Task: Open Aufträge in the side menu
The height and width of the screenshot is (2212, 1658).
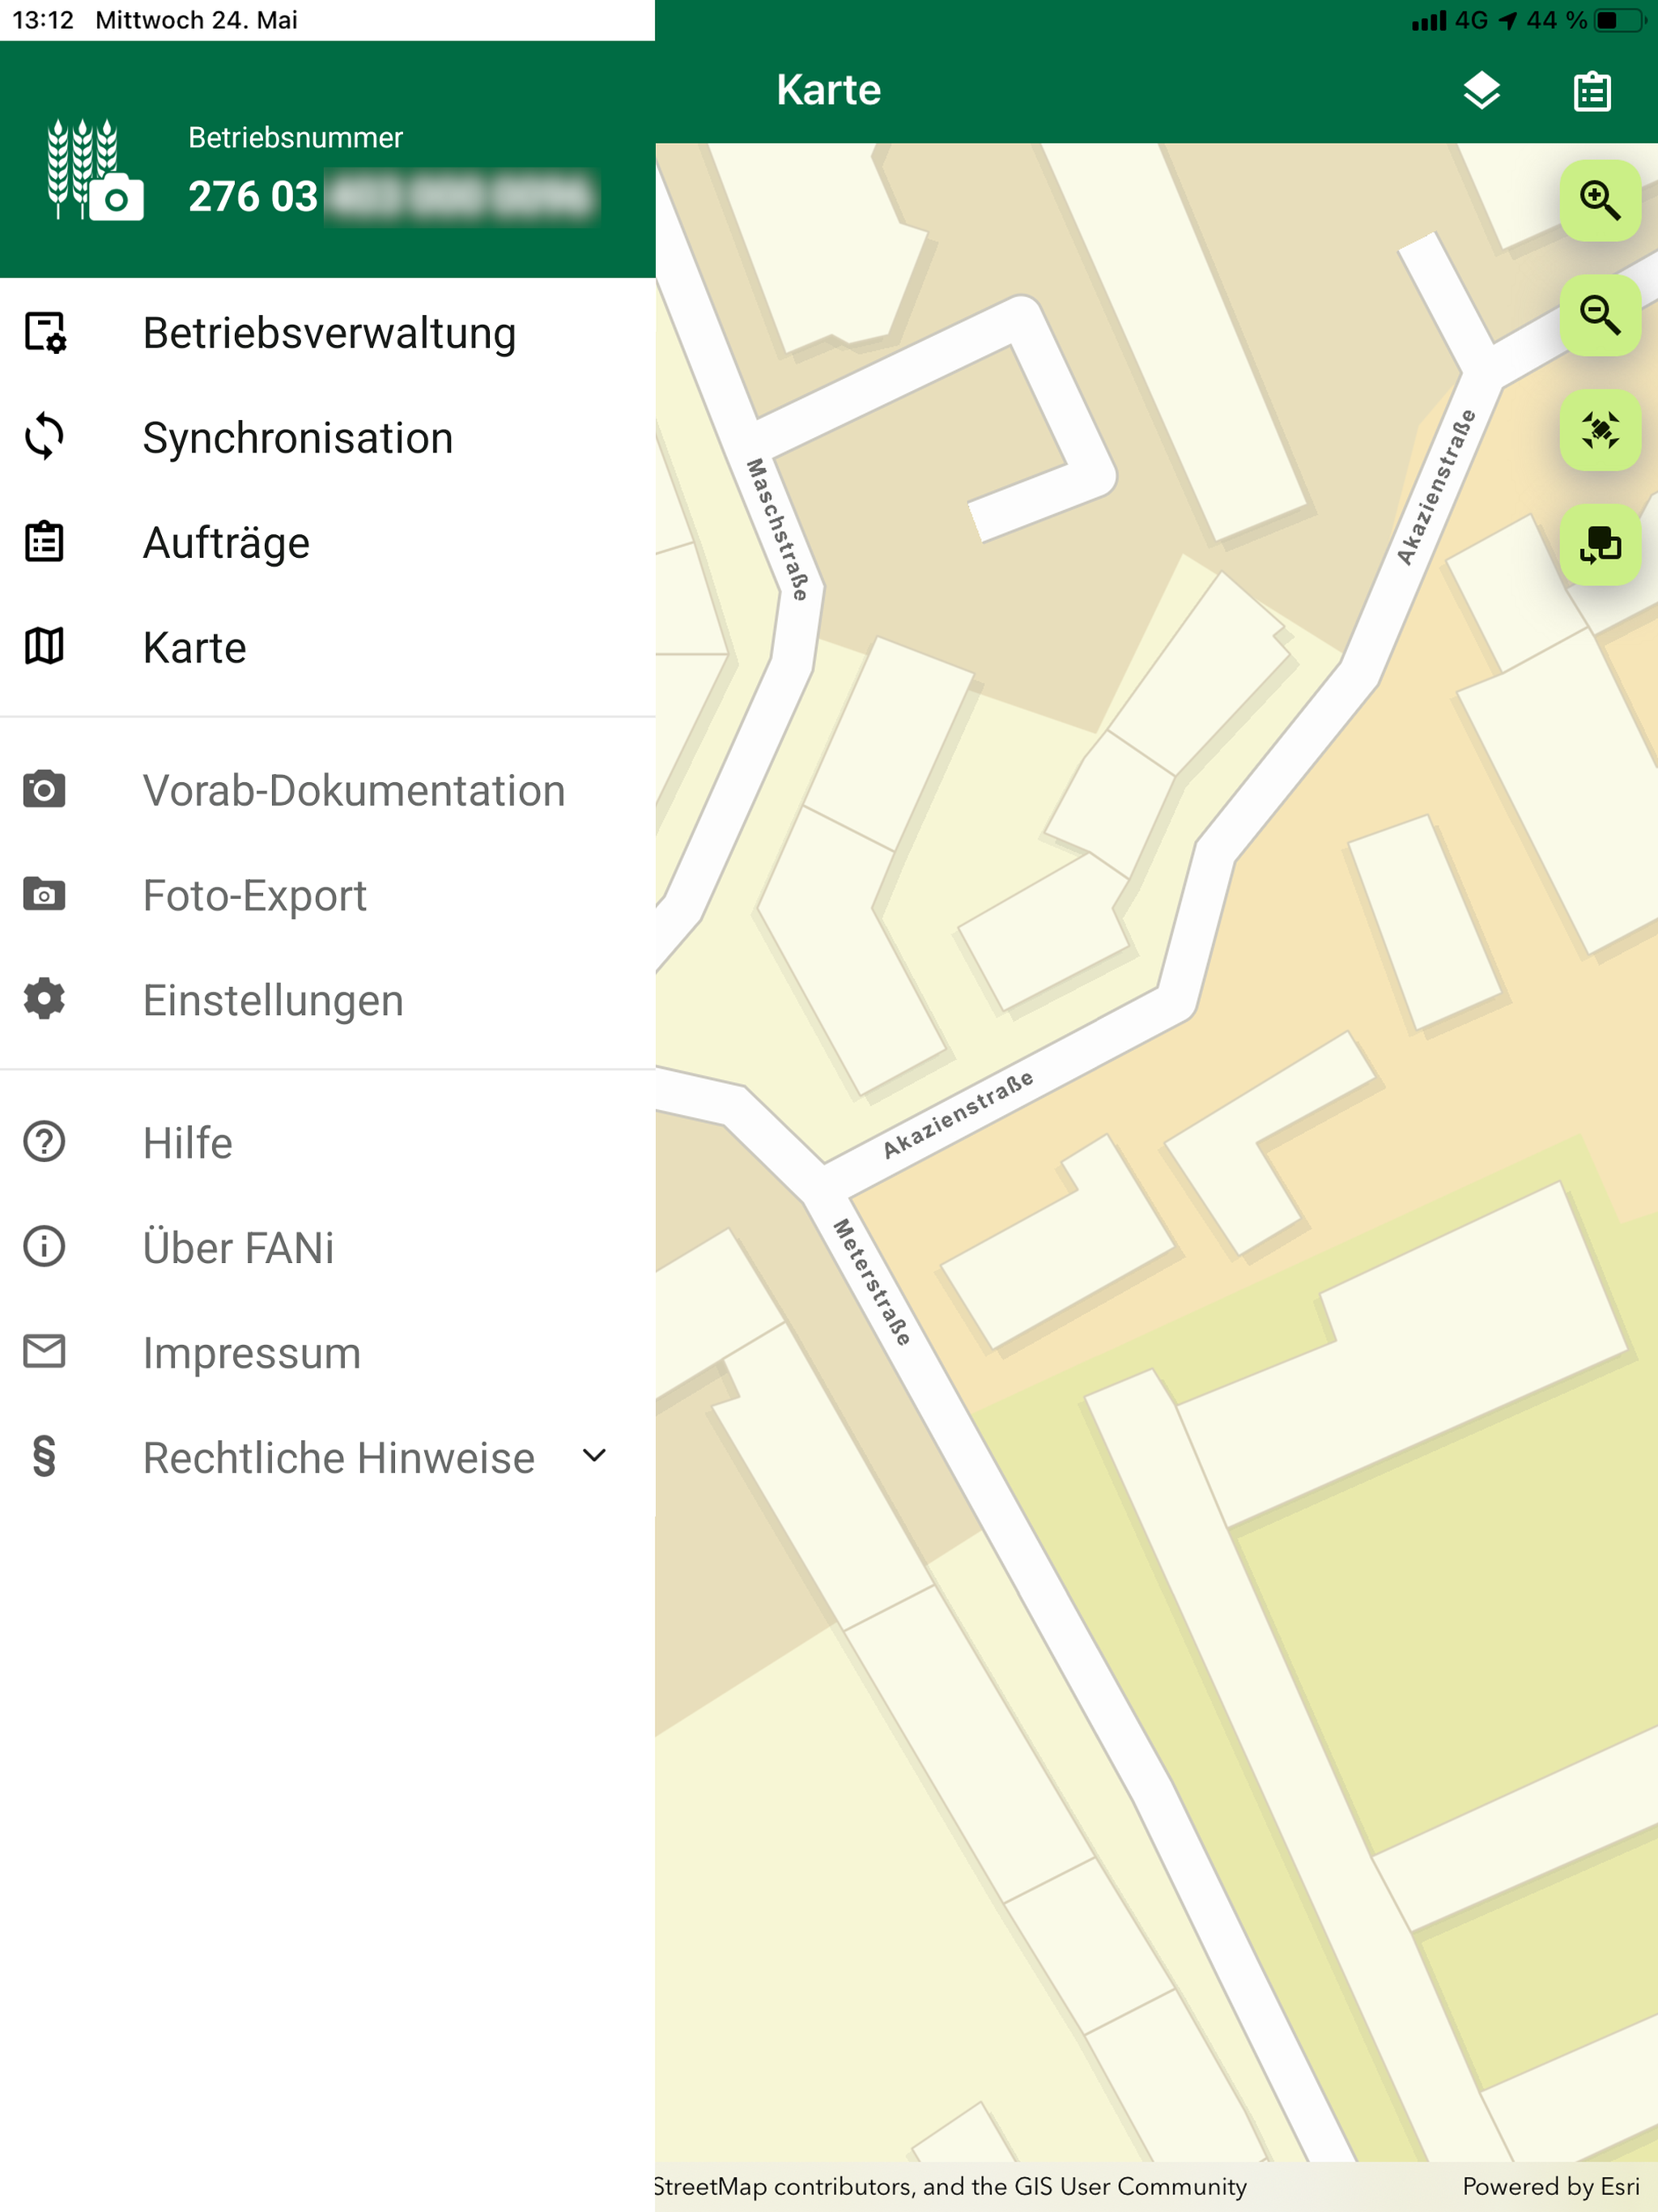Action: [328, 543]
